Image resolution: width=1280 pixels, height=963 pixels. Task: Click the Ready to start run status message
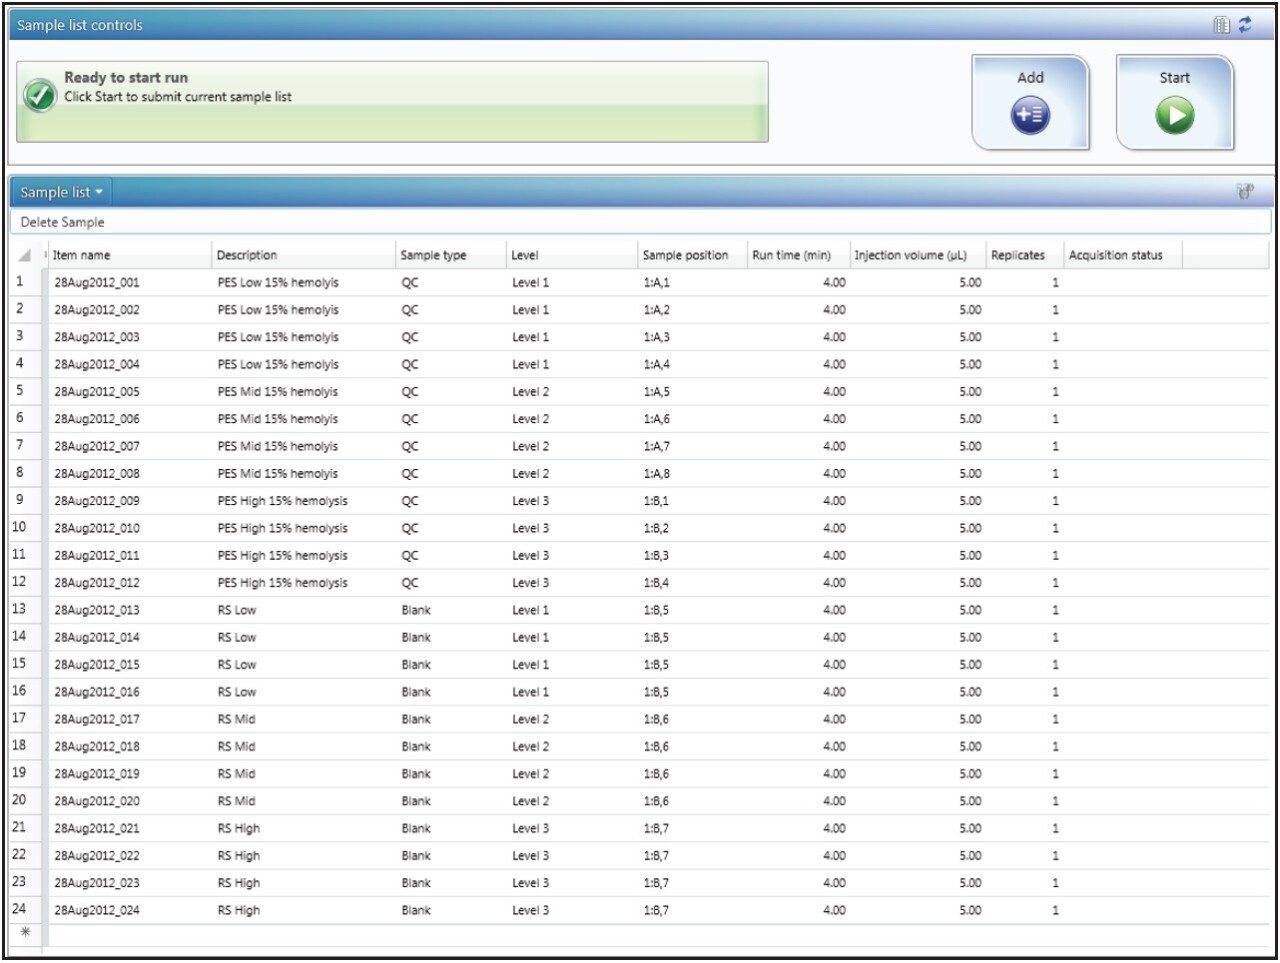tap(126, 77)
